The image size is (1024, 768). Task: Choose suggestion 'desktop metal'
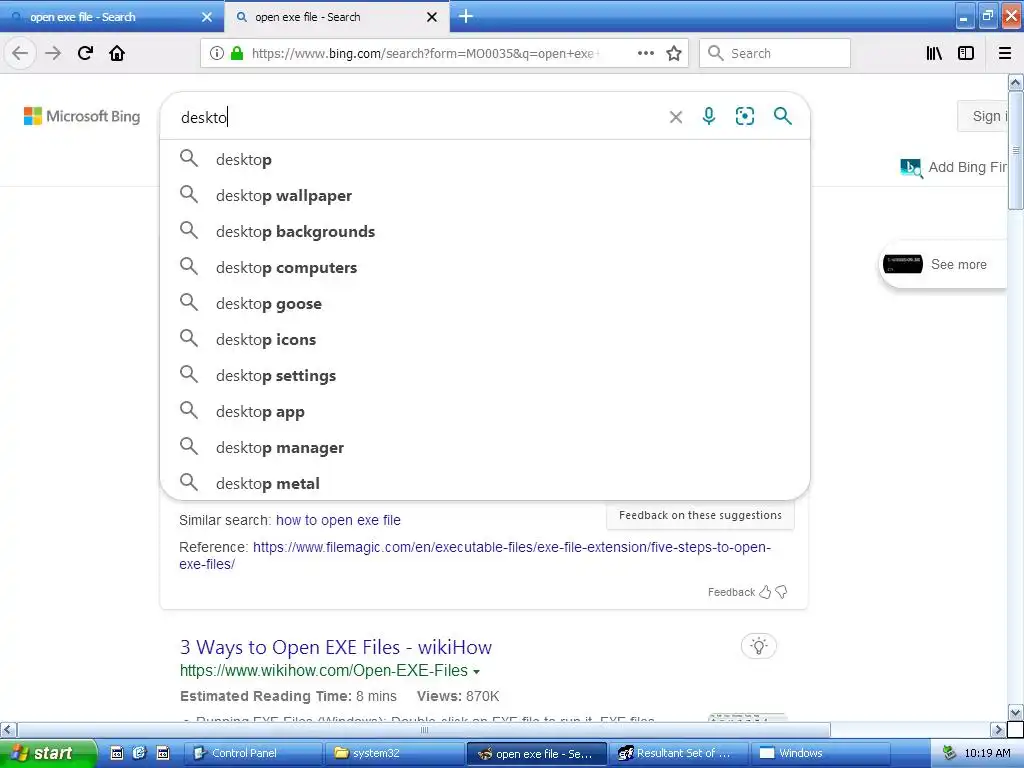[485, 483]
